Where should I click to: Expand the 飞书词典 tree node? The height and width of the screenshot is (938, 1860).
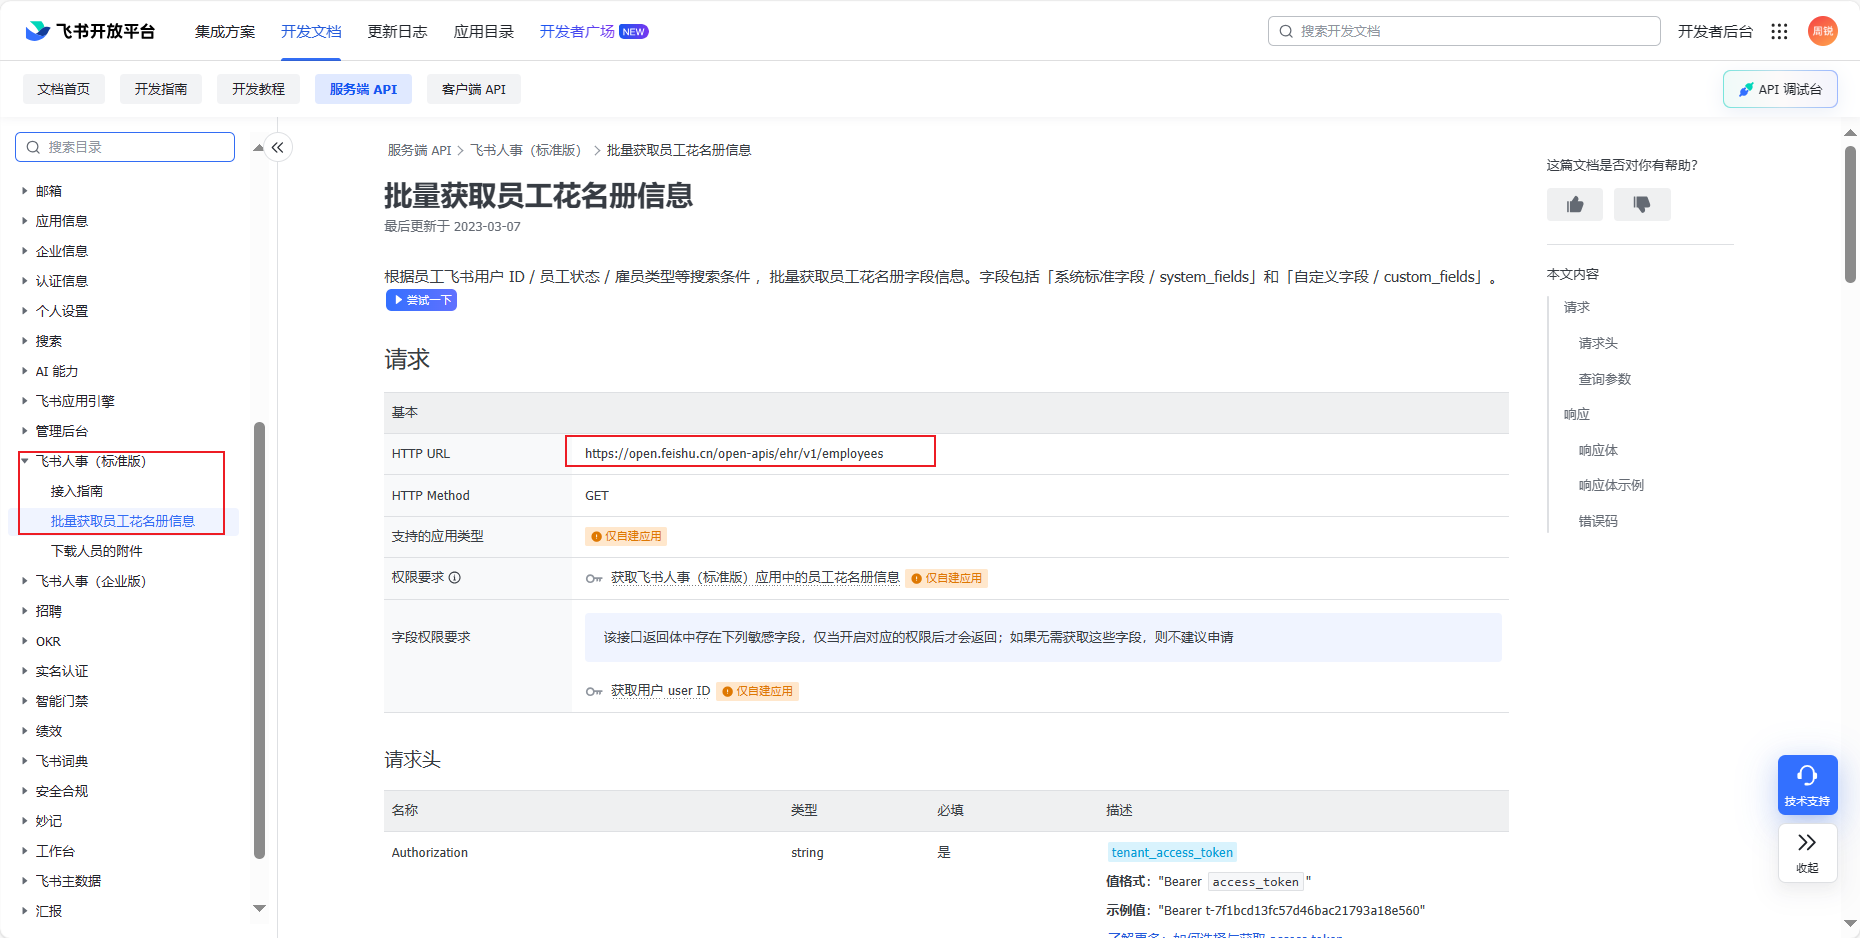point(25,760)
